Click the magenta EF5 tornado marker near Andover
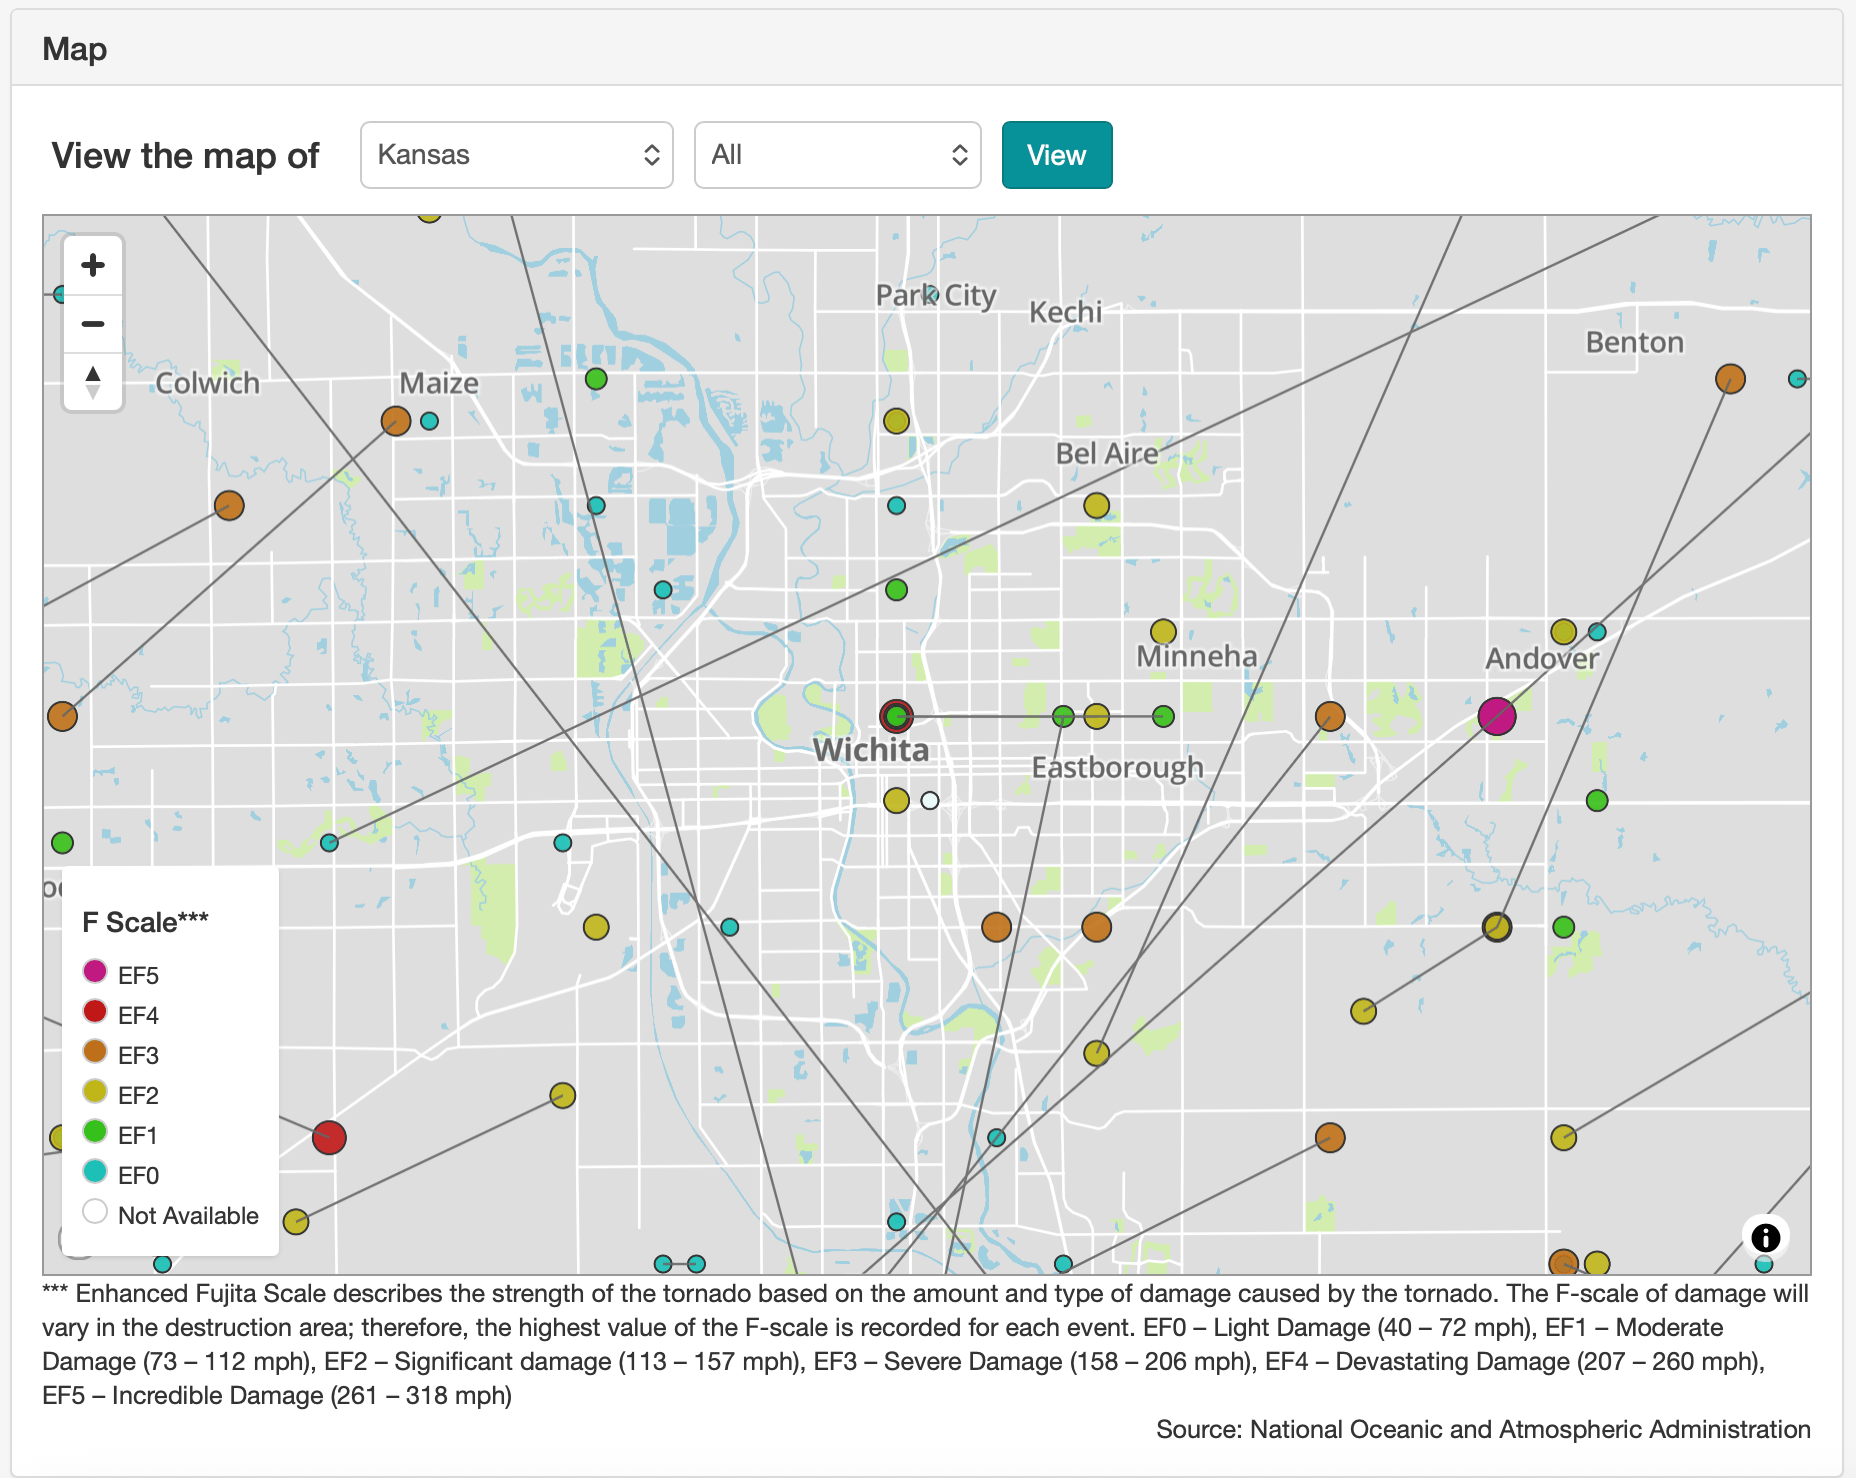This screenshot has width=1856, height=1478. click(x=1496, y=716)
